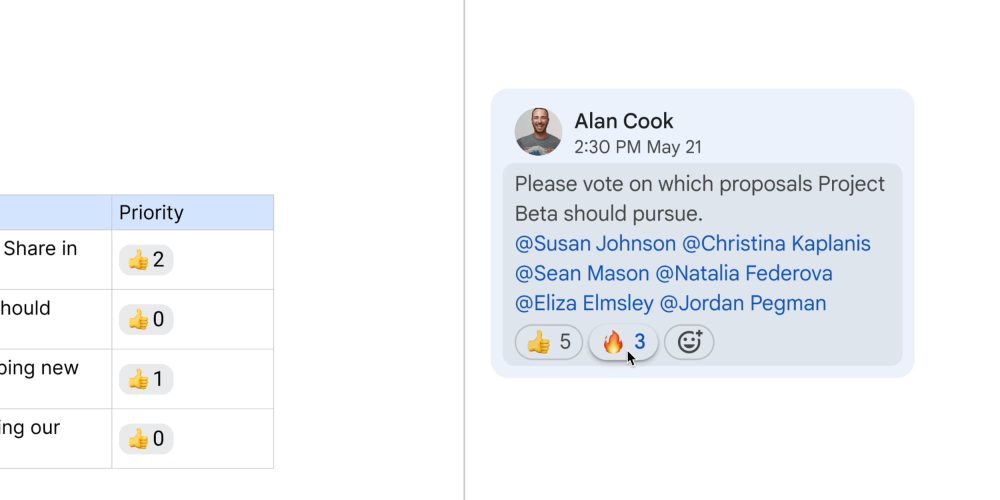Viewport: 1000px width, 500px height.
Task: Click the @Susan Johnson mention
Action: coord(595,244)
